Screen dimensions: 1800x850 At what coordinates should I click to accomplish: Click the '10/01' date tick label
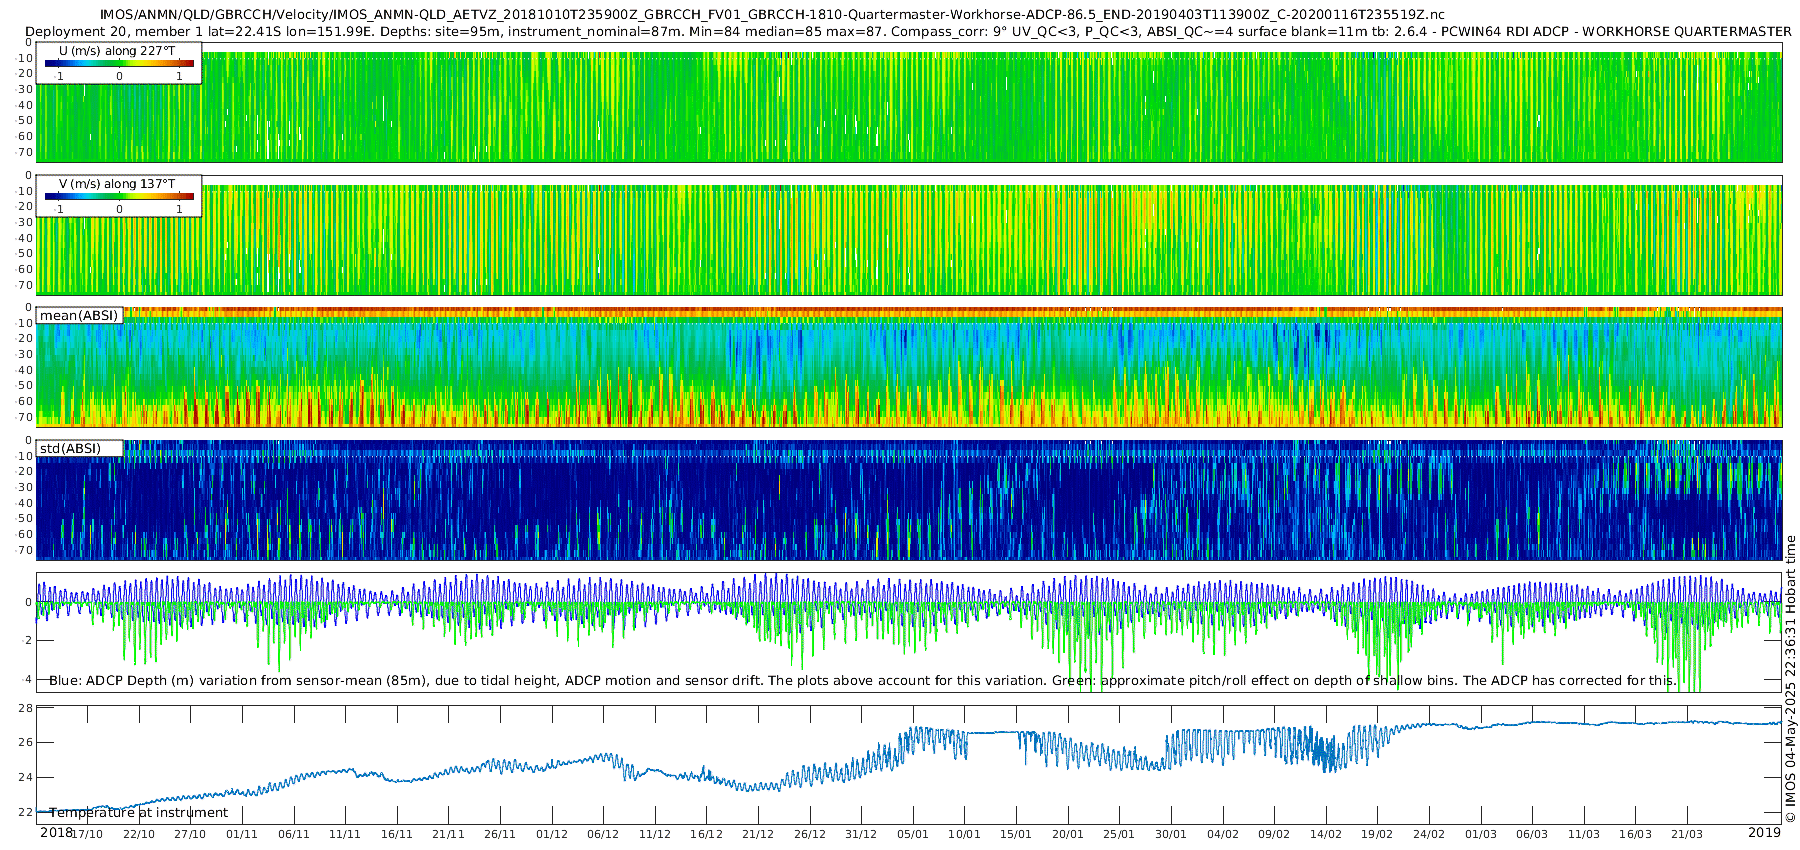point(964,834)
